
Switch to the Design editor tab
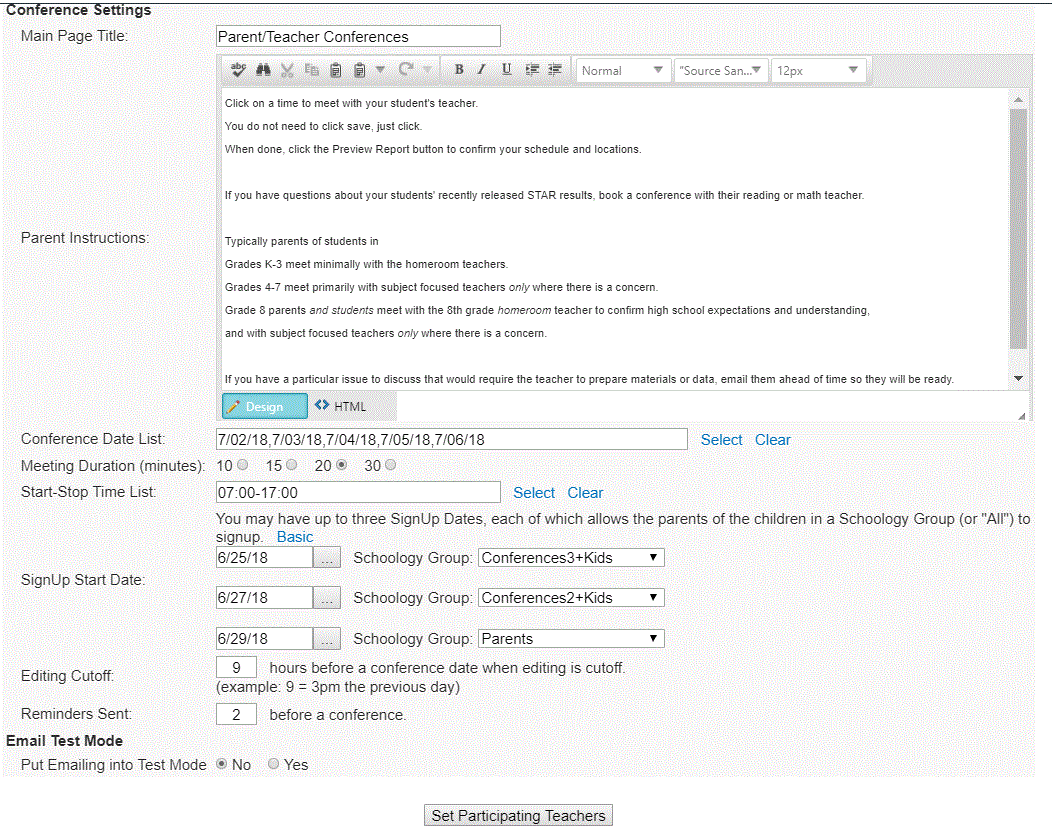pos(265,406)
